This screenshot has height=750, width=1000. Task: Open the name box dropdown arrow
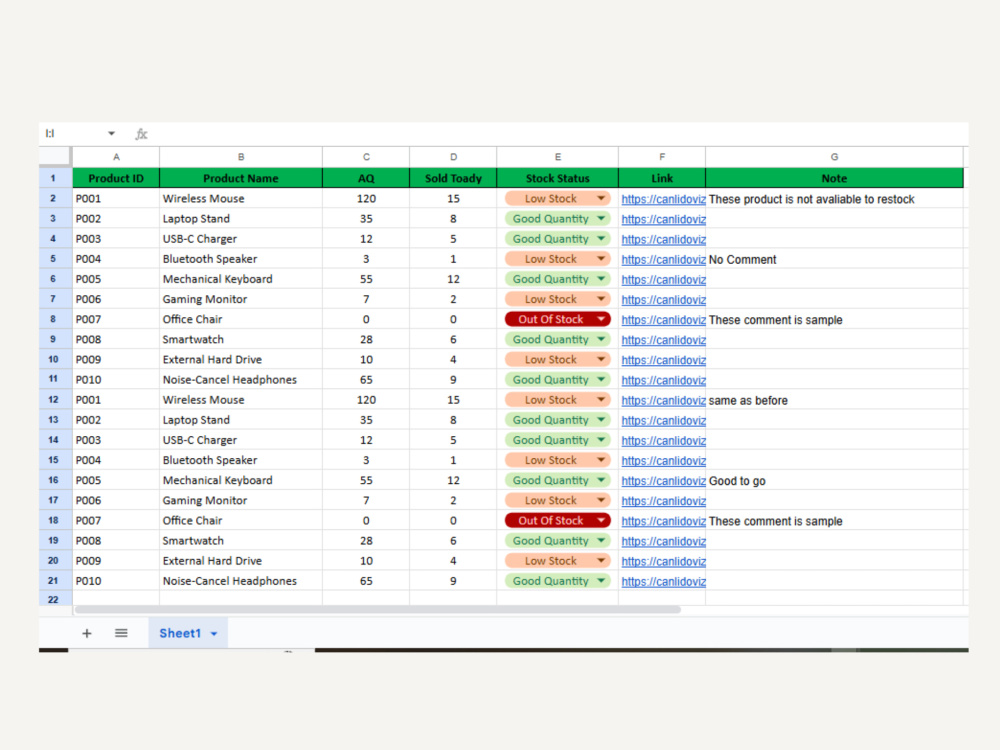point(112,134)
